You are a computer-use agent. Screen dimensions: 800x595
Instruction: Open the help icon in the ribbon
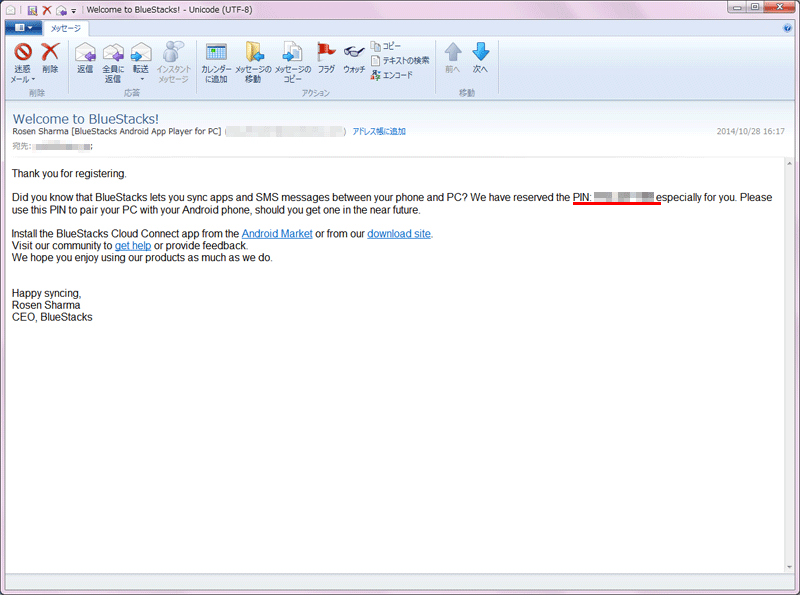tap(787, 28)
